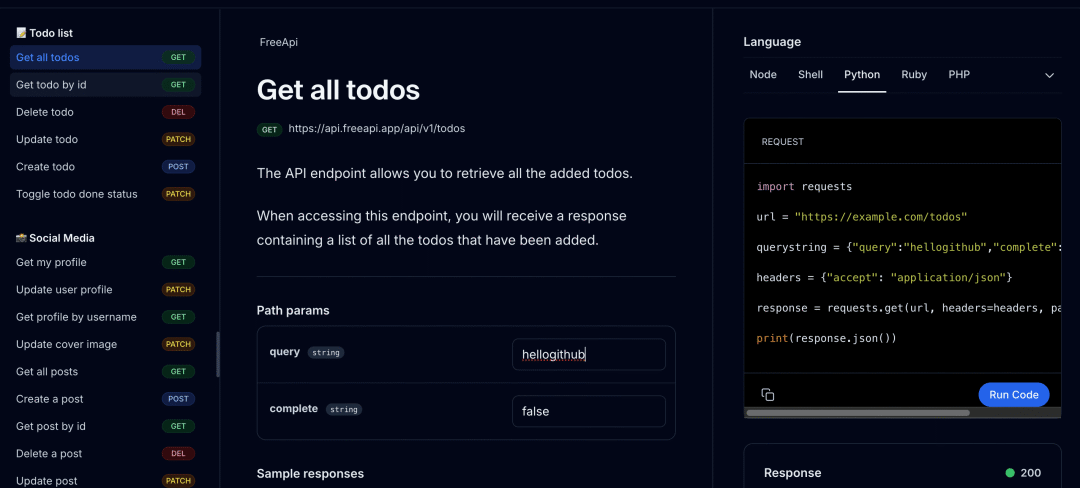The image size is (1080, 488).
Task: Click the DEL badge next to Delete todo
Action: click(178, 112)
